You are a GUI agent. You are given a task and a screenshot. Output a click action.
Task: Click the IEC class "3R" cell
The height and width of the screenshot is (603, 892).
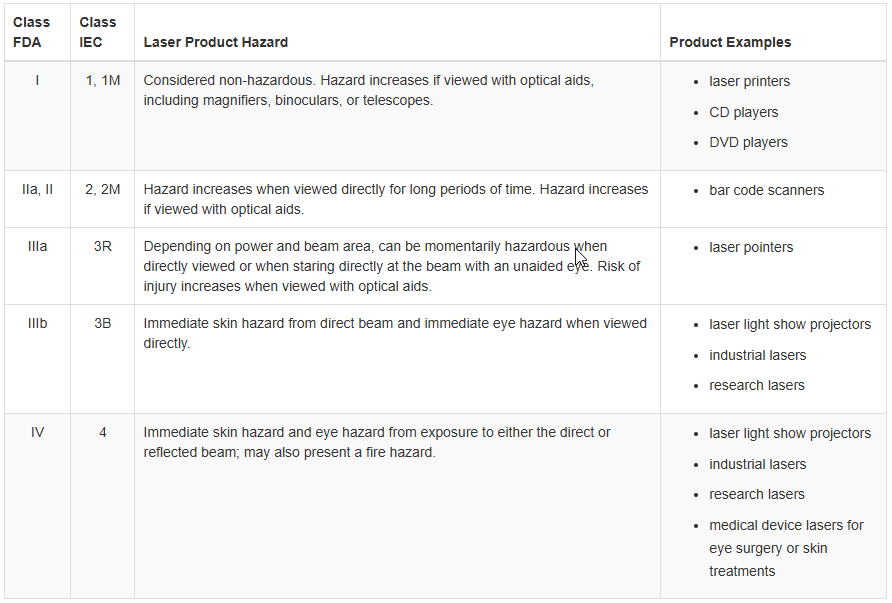[102, 246]
